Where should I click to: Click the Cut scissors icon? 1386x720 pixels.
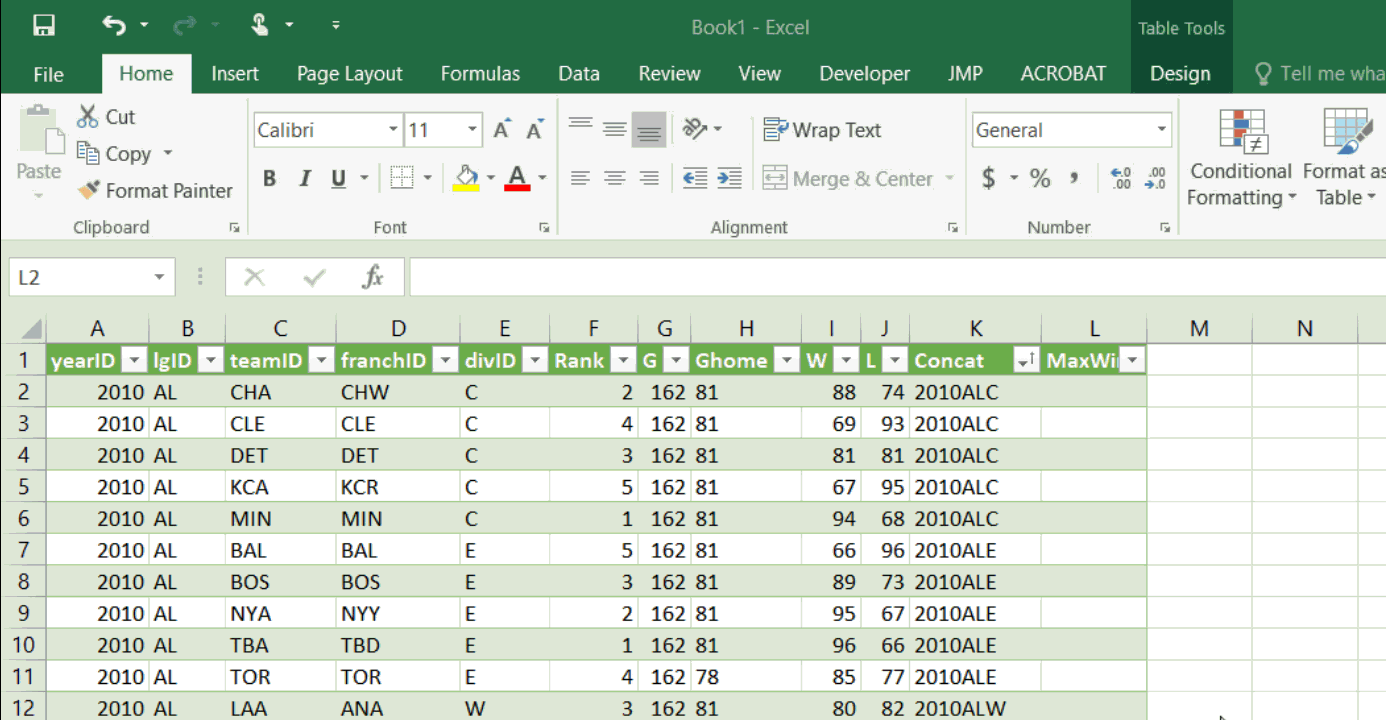88,117
